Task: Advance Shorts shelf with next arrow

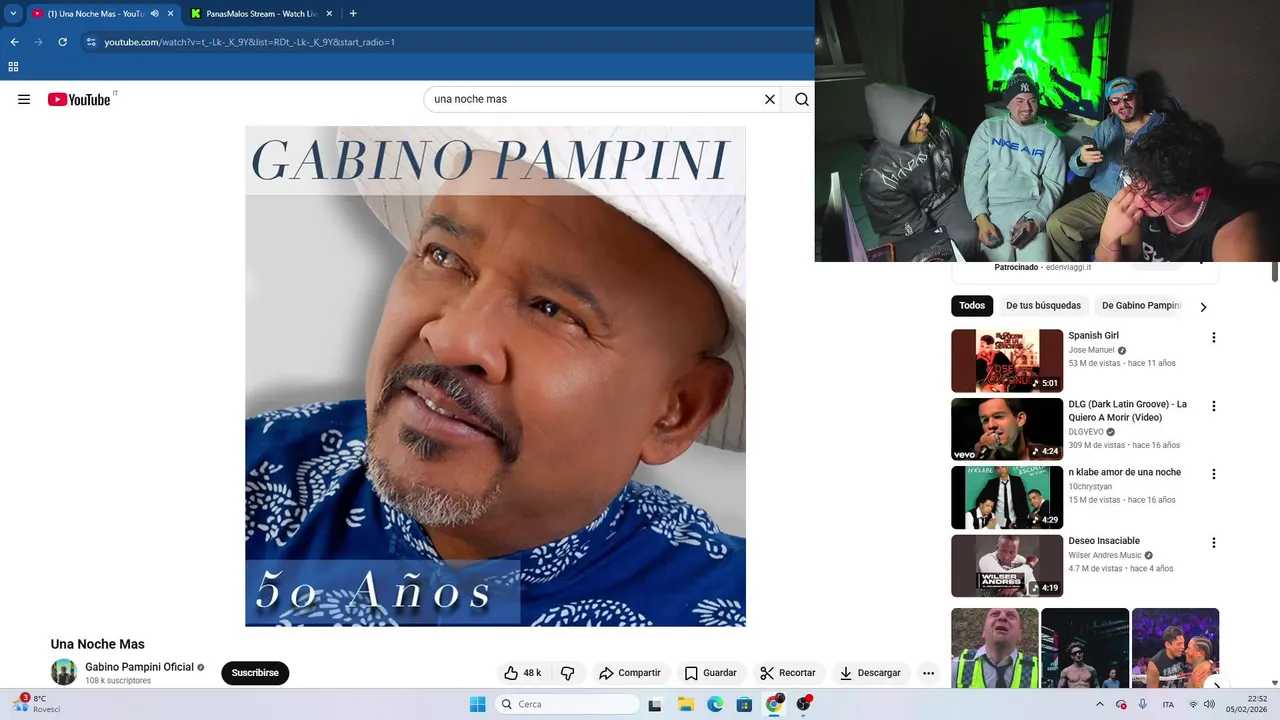Action: [x=1216, y=686]
